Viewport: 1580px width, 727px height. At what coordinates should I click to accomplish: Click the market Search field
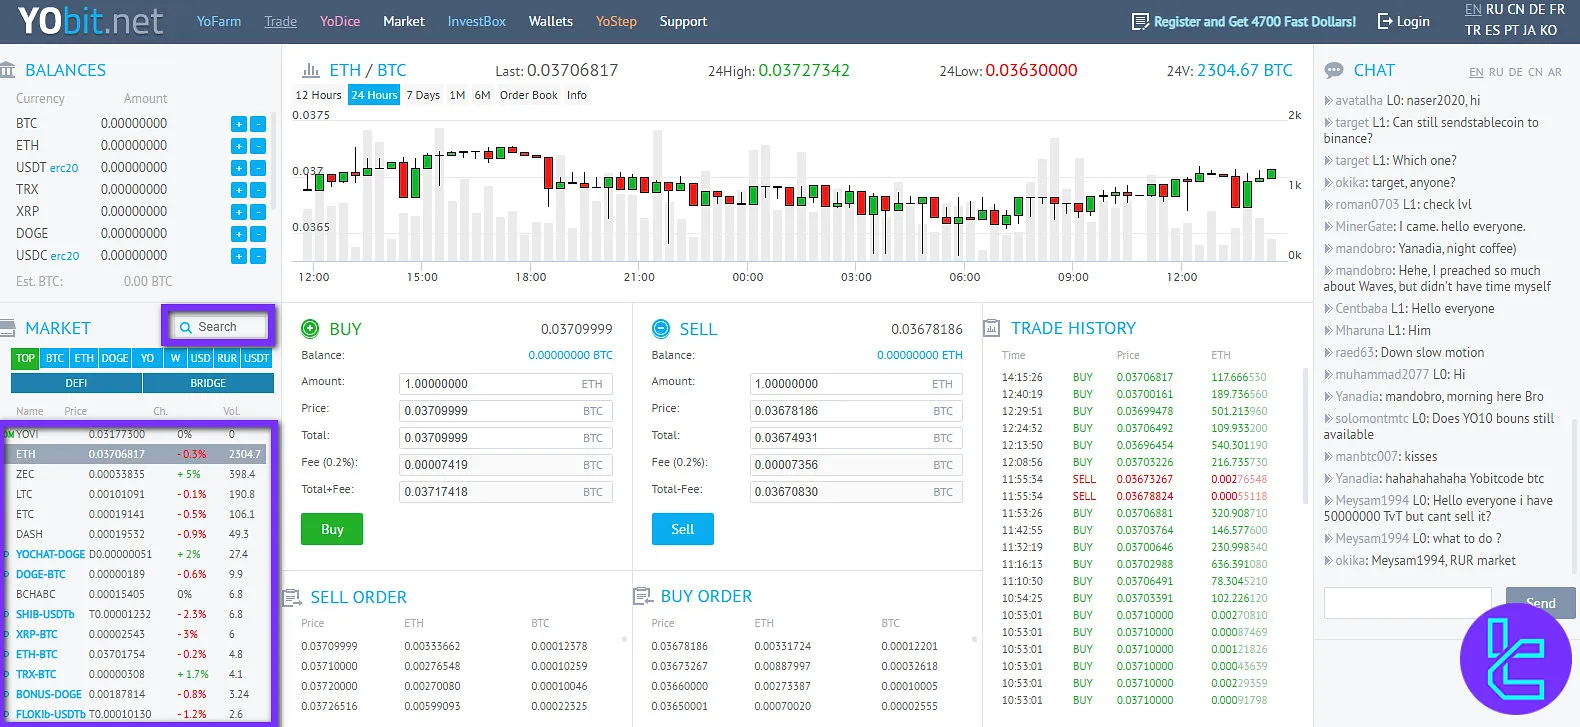point(219,327)
